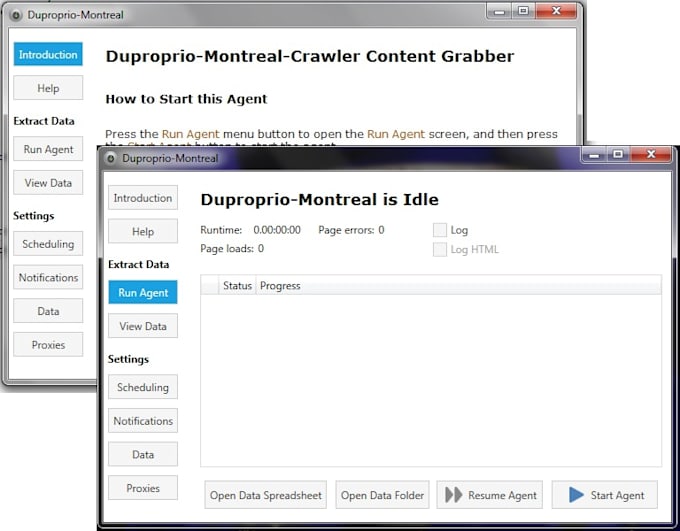Open Help in the back window
Viewport: 680px width, 531px height.
[48, 88]
